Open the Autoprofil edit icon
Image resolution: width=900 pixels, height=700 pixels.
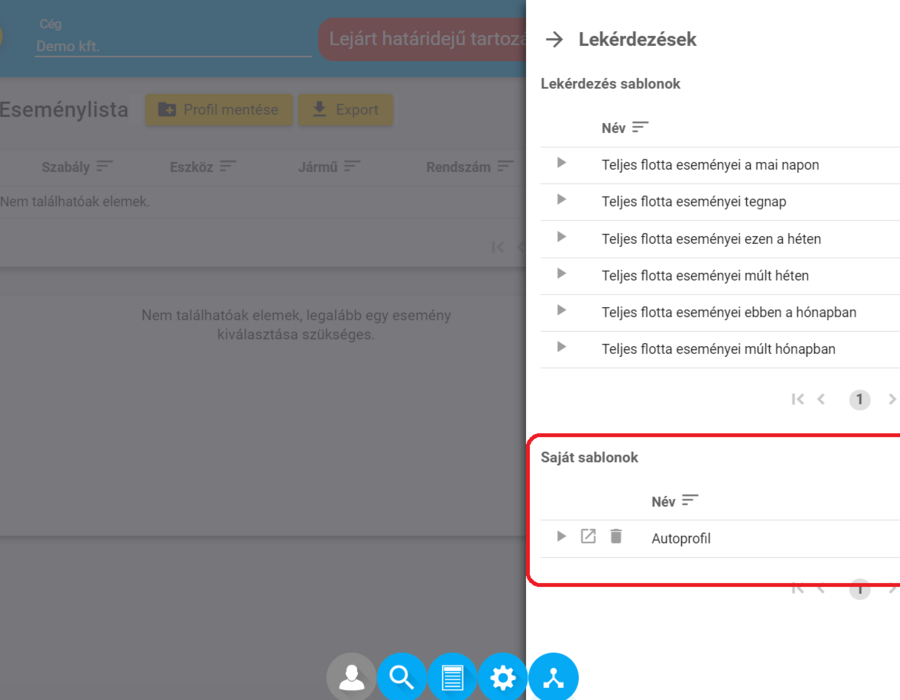[x=588, y=536]
